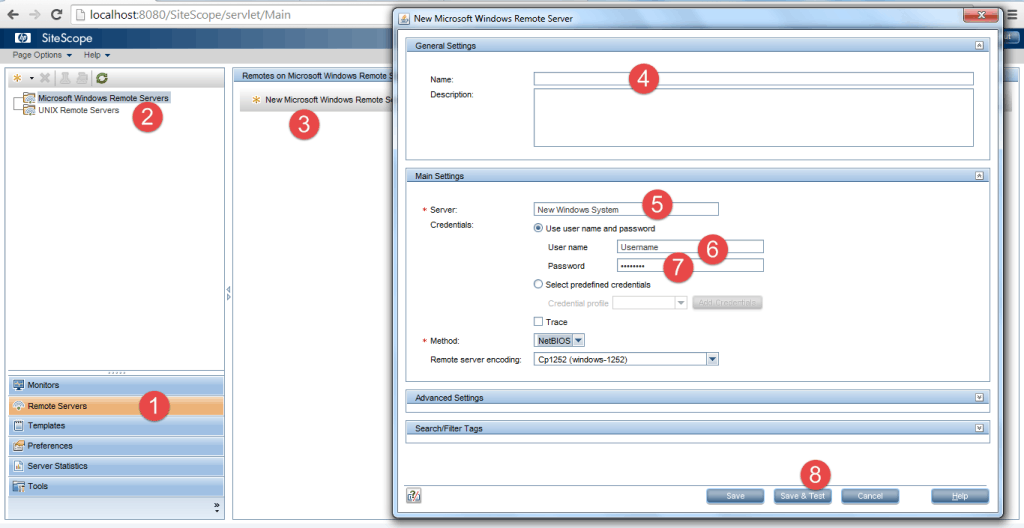The height and width of the screenshot is (528, 1024).
Task: Open the Chrome hamburger menu
Action: click(1012, 14)
